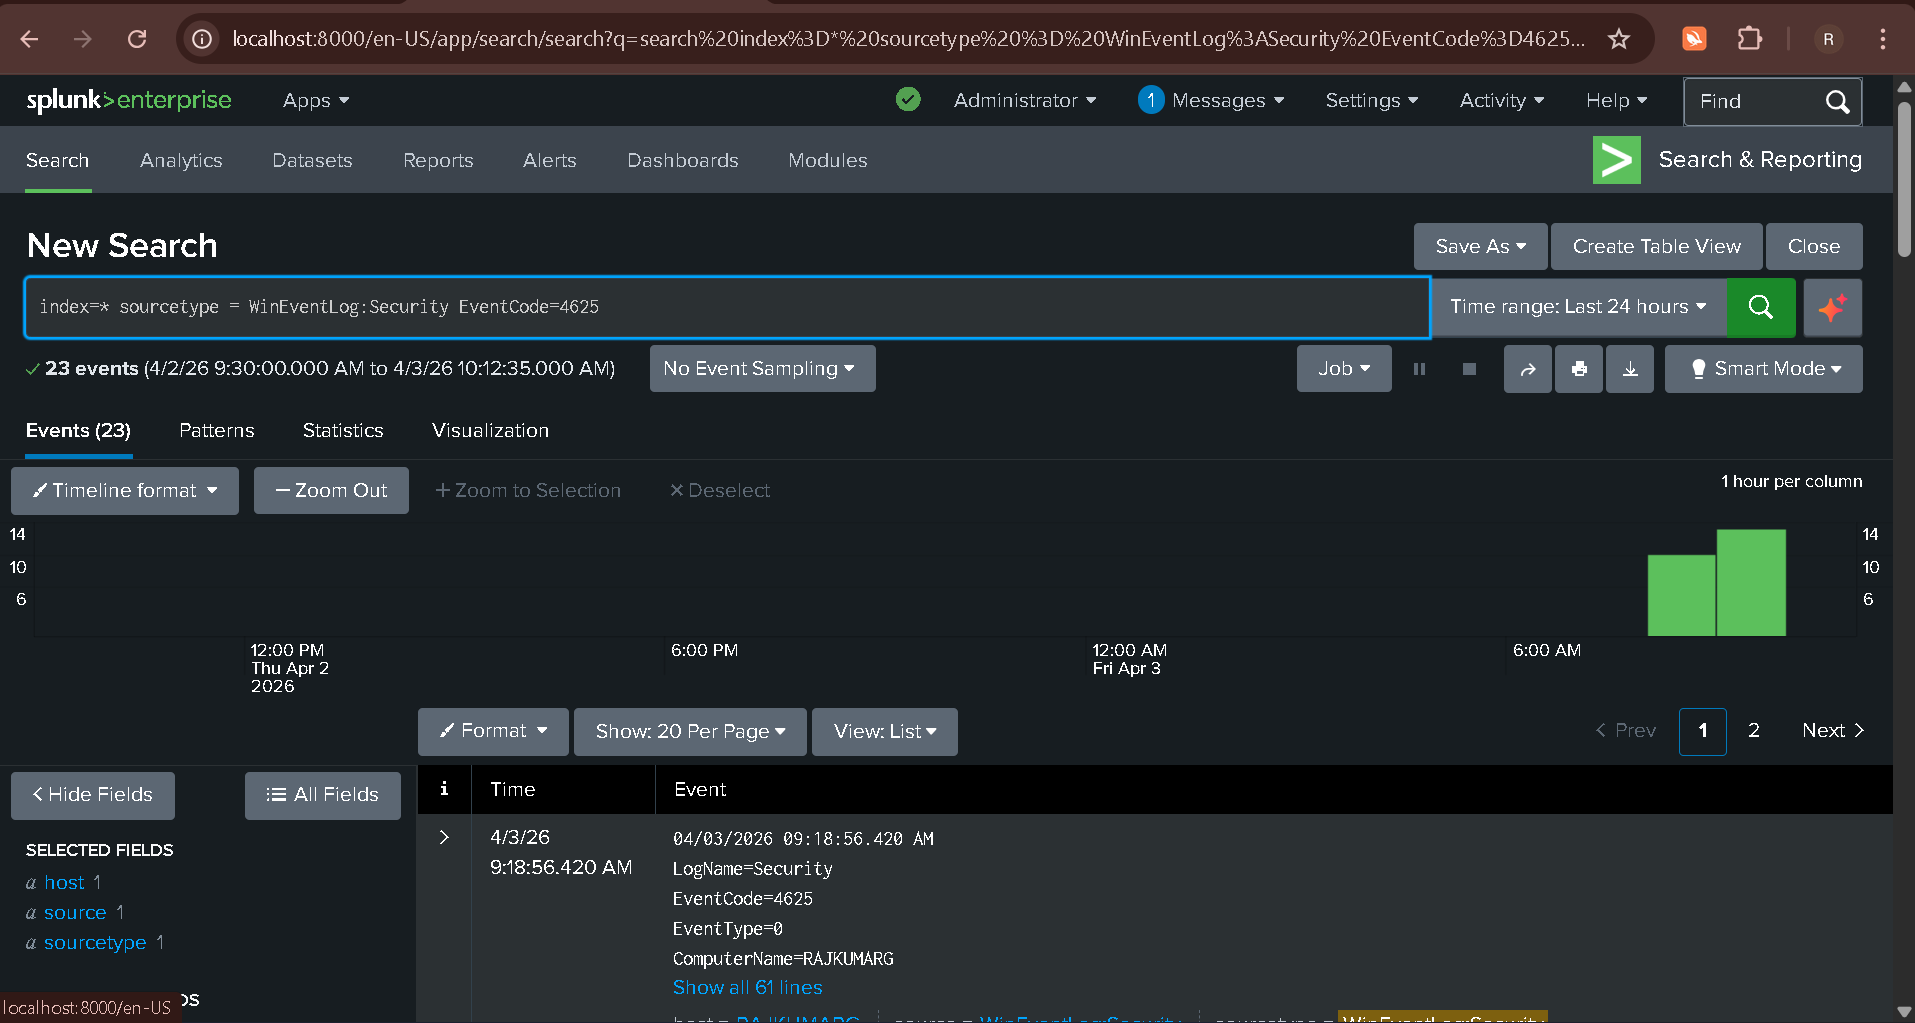Screen dimensions: 1915x1023
Task: Expand the first event row details
Action: point(444,837)
